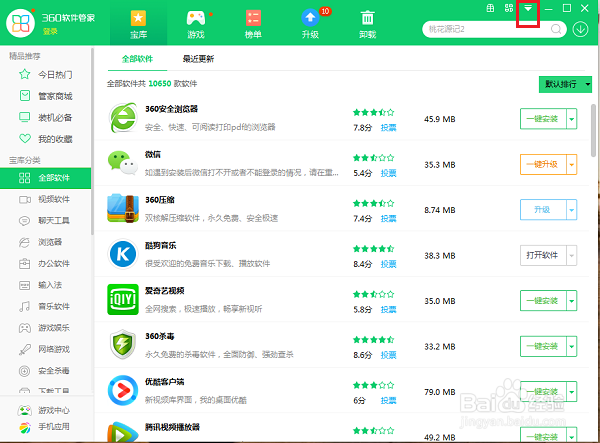Open the 榜单 ranking list tab
The width and height of the screenshot is (600, 443).
pyautogui.click(x=253, y=24)
